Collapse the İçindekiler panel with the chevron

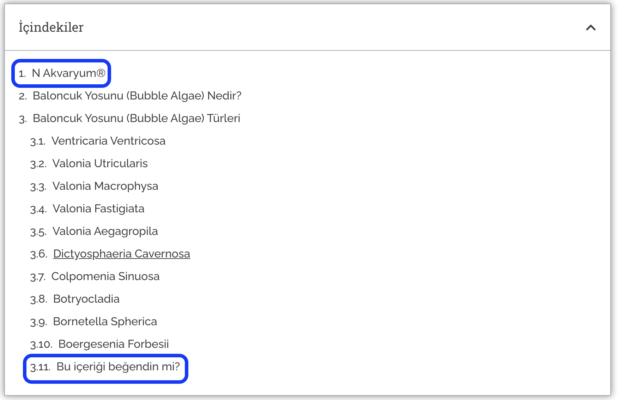590,28
